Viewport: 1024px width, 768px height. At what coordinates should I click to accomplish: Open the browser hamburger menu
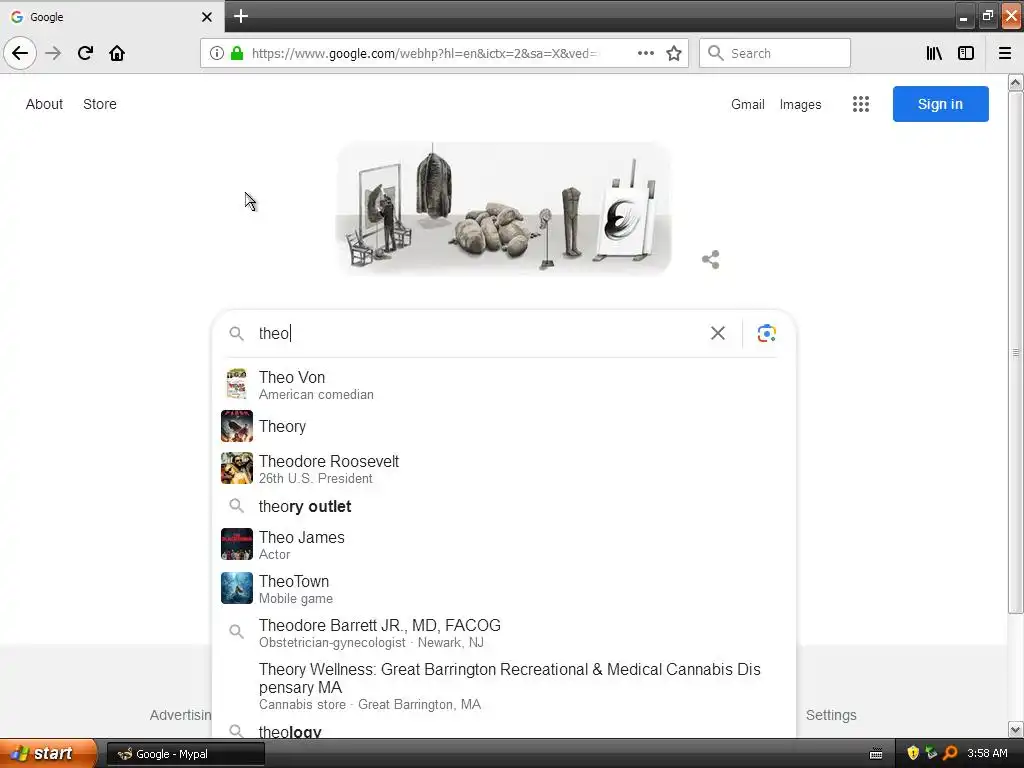click(x=1005, y=53)
